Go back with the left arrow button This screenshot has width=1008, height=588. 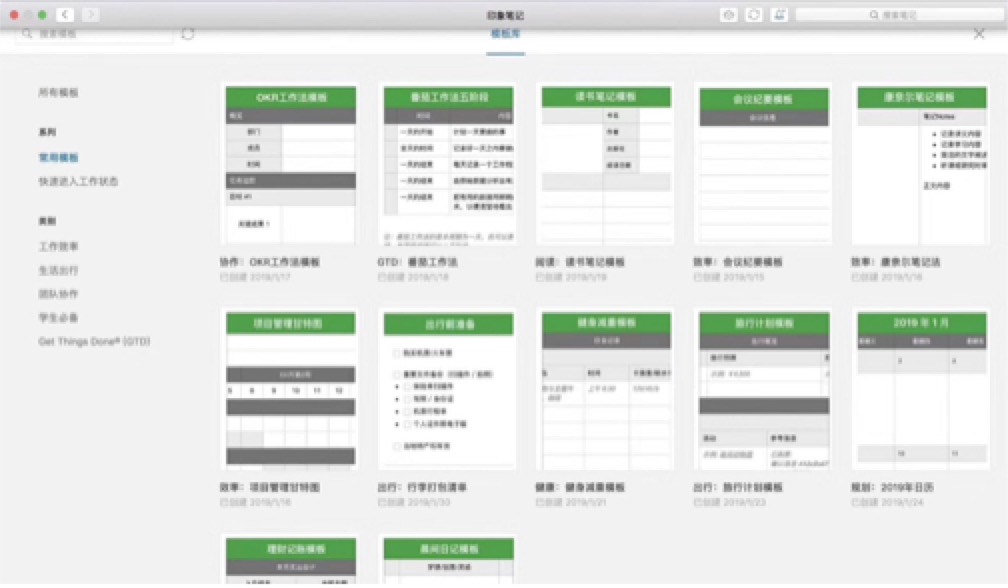[x=65, y=14]
